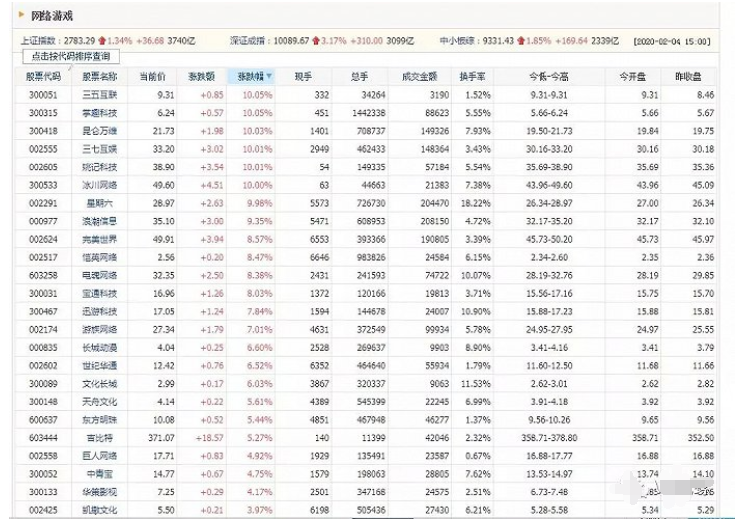Sort by the 昨收盘 column header
Image resolution: width=746 pixels, height=525 pixels.
click(x=688, y=77)
